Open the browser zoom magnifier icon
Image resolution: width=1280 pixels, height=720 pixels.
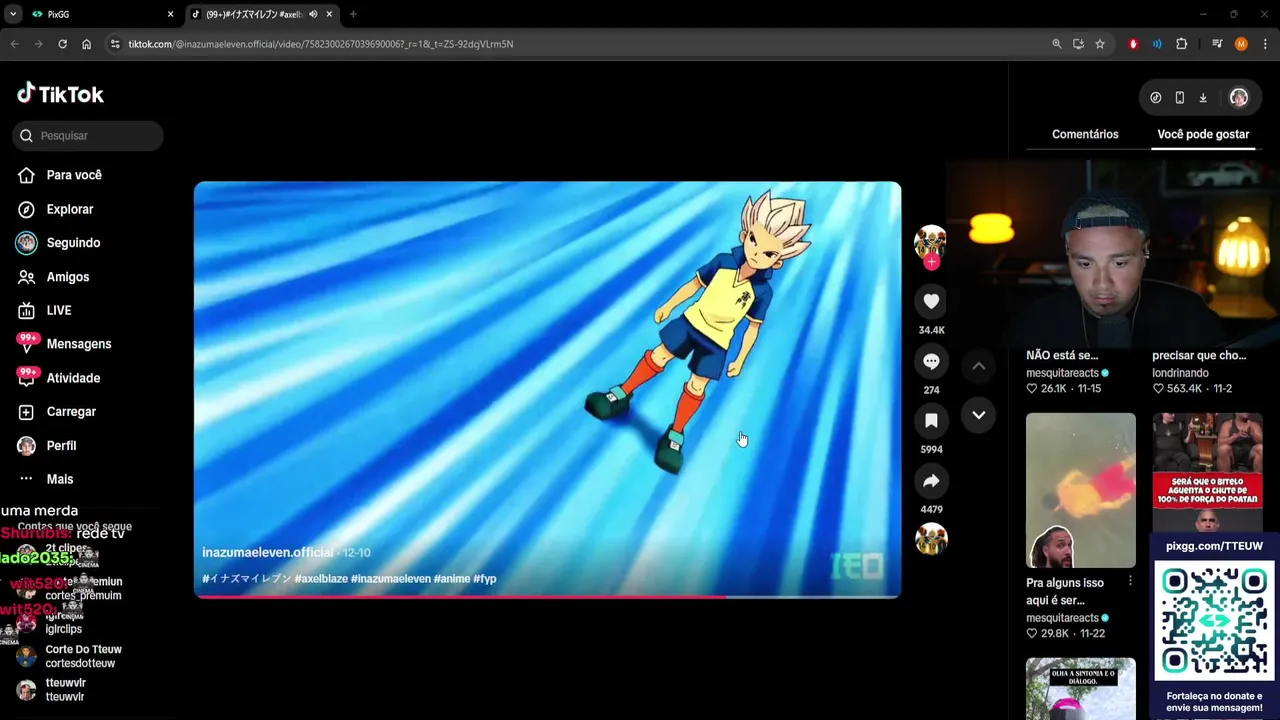coord(1057,44)
